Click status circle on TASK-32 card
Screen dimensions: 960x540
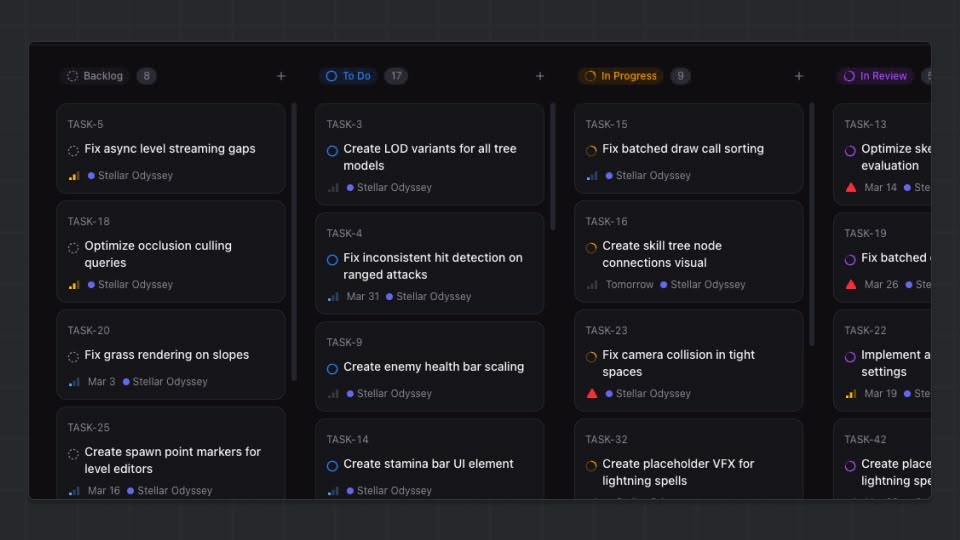pos(591,466)
